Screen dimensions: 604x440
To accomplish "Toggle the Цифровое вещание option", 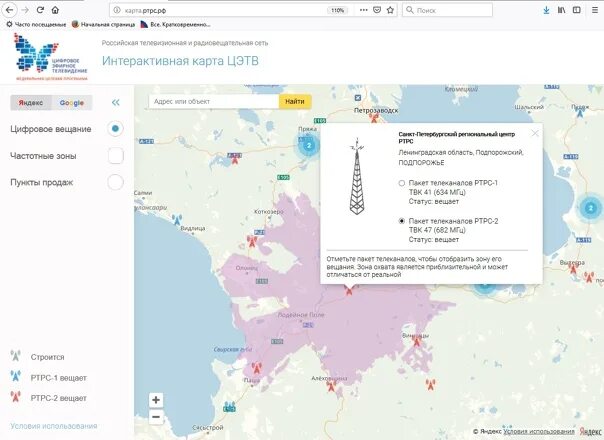I will click(x=115, y=129).
